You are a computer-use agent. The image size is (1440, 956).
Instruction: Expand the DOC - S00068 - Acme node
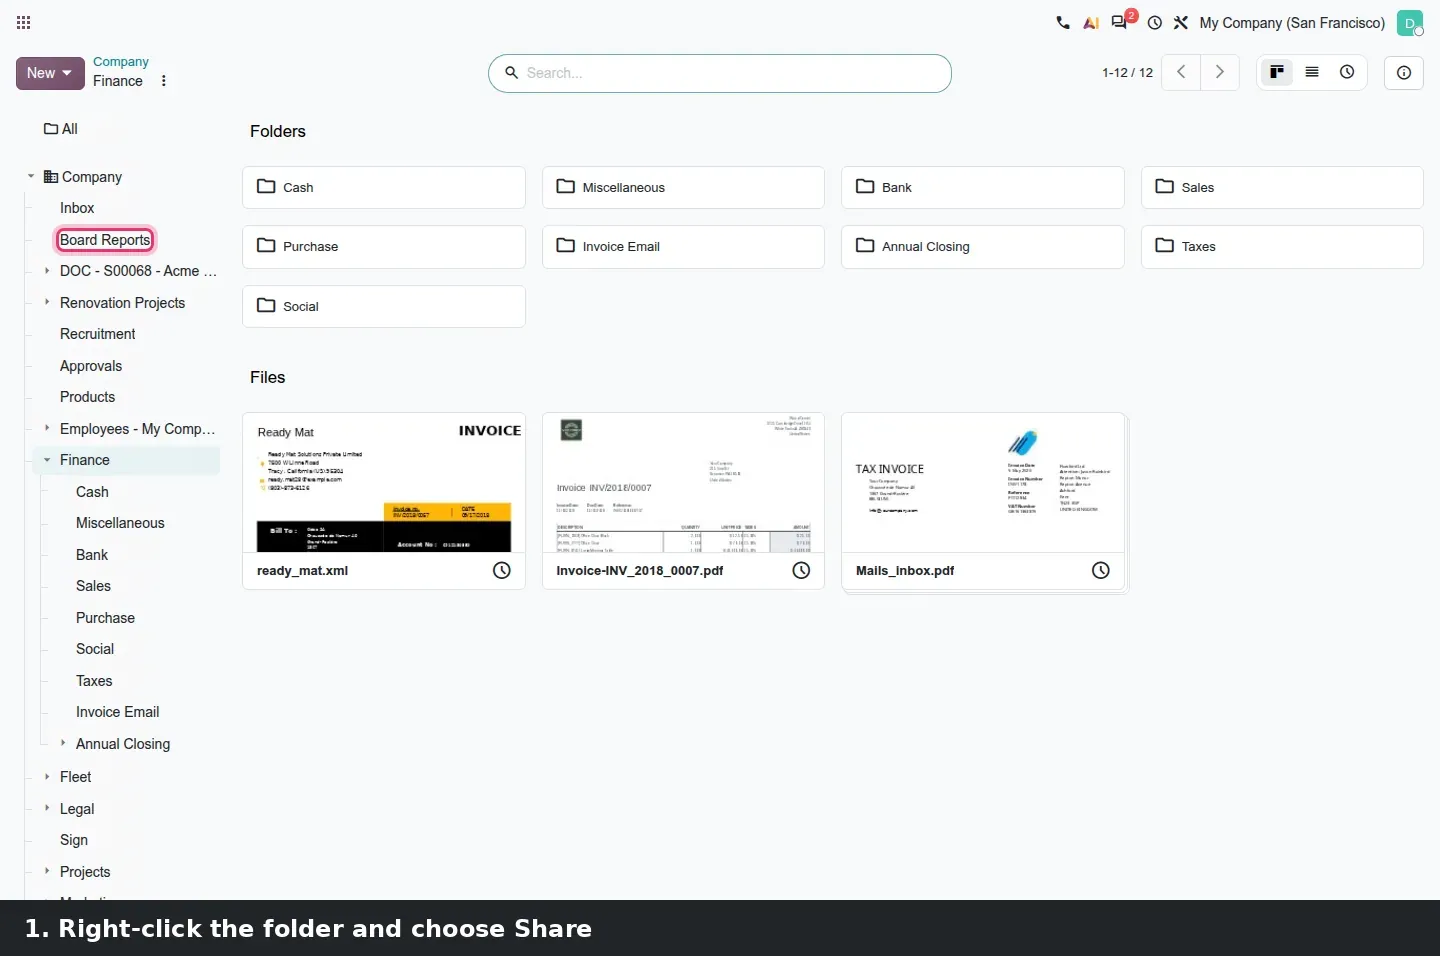[47, 270]
